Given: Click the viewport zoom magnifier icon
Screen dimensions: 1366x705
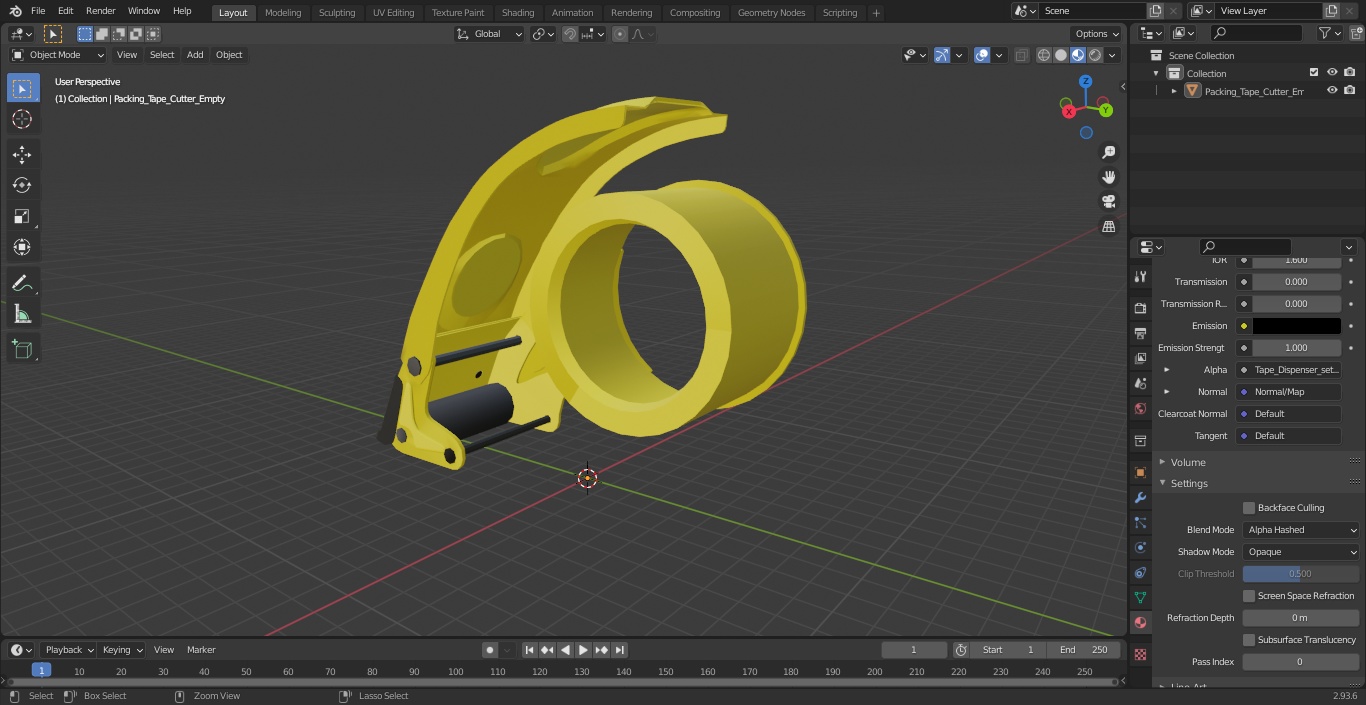Looking at the screenshot, I should (1108, 152).
